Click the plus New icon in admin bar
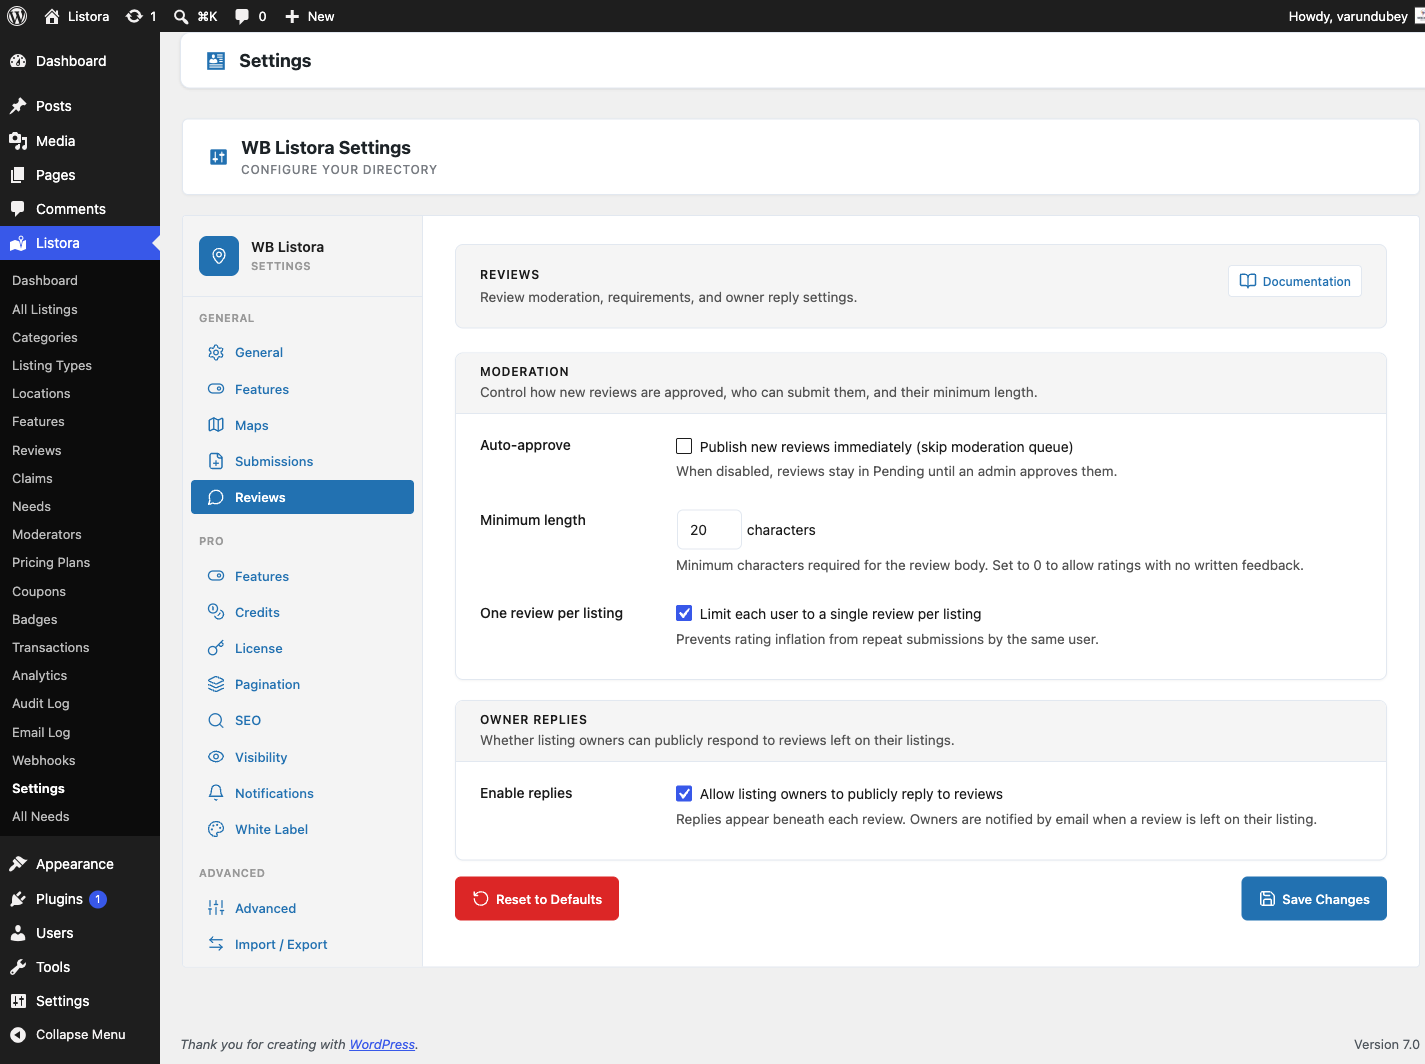This screenshot has width=1425, height=1064. [x=292, y=16]
